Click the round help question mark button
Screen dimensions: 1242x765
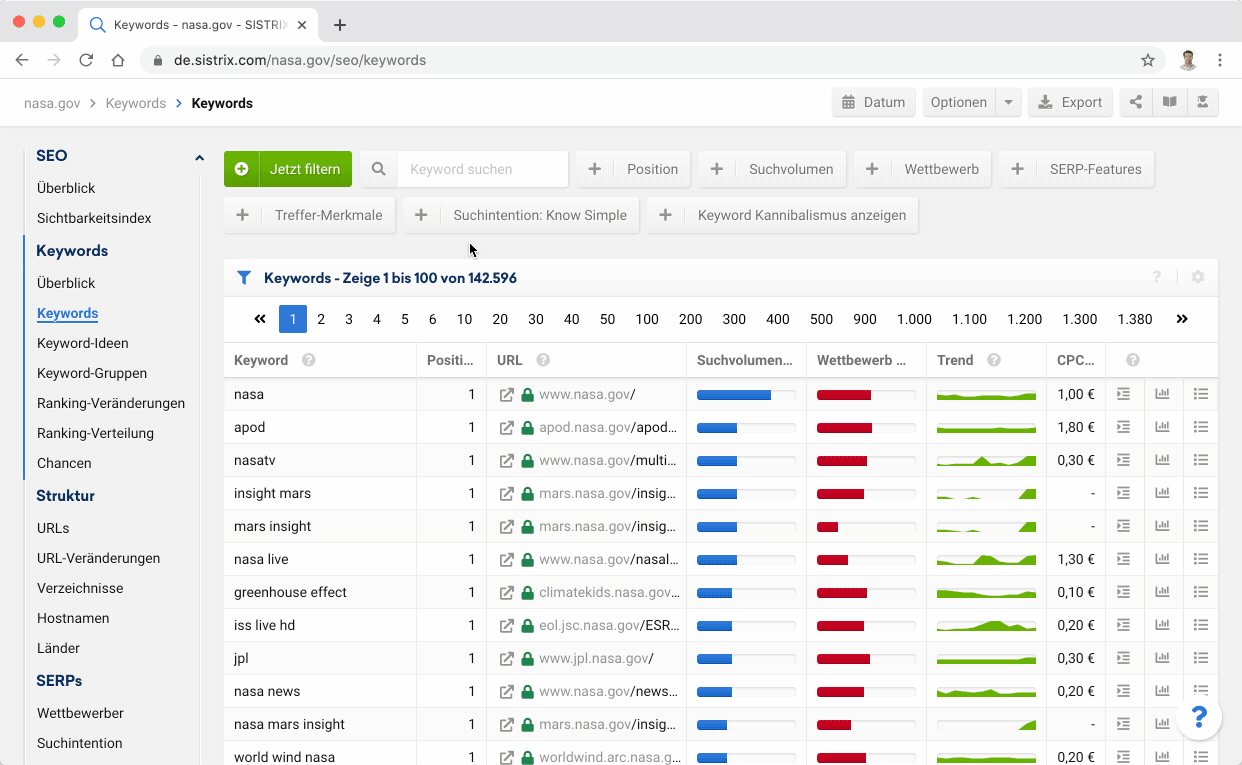pos(1199,717)
